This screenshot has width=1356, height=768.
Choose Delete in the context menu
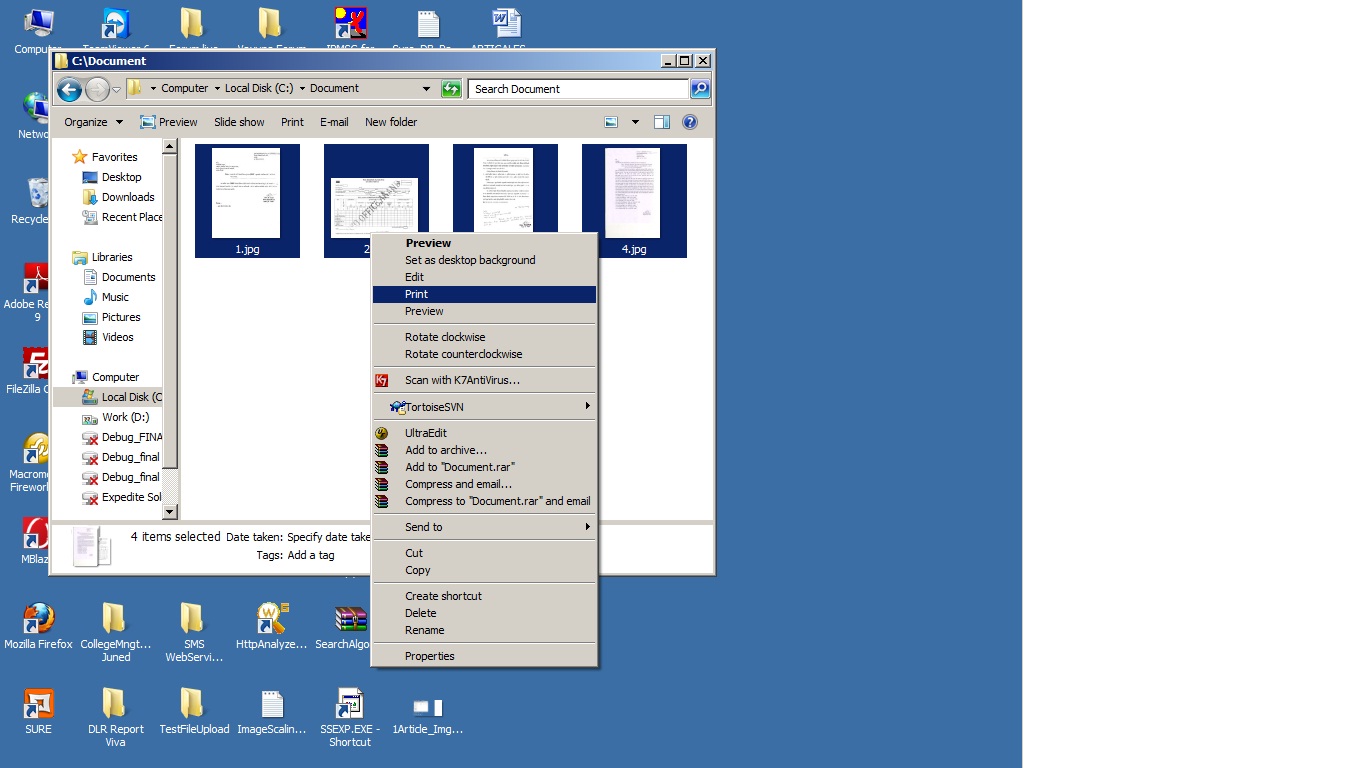pos(484,613)
